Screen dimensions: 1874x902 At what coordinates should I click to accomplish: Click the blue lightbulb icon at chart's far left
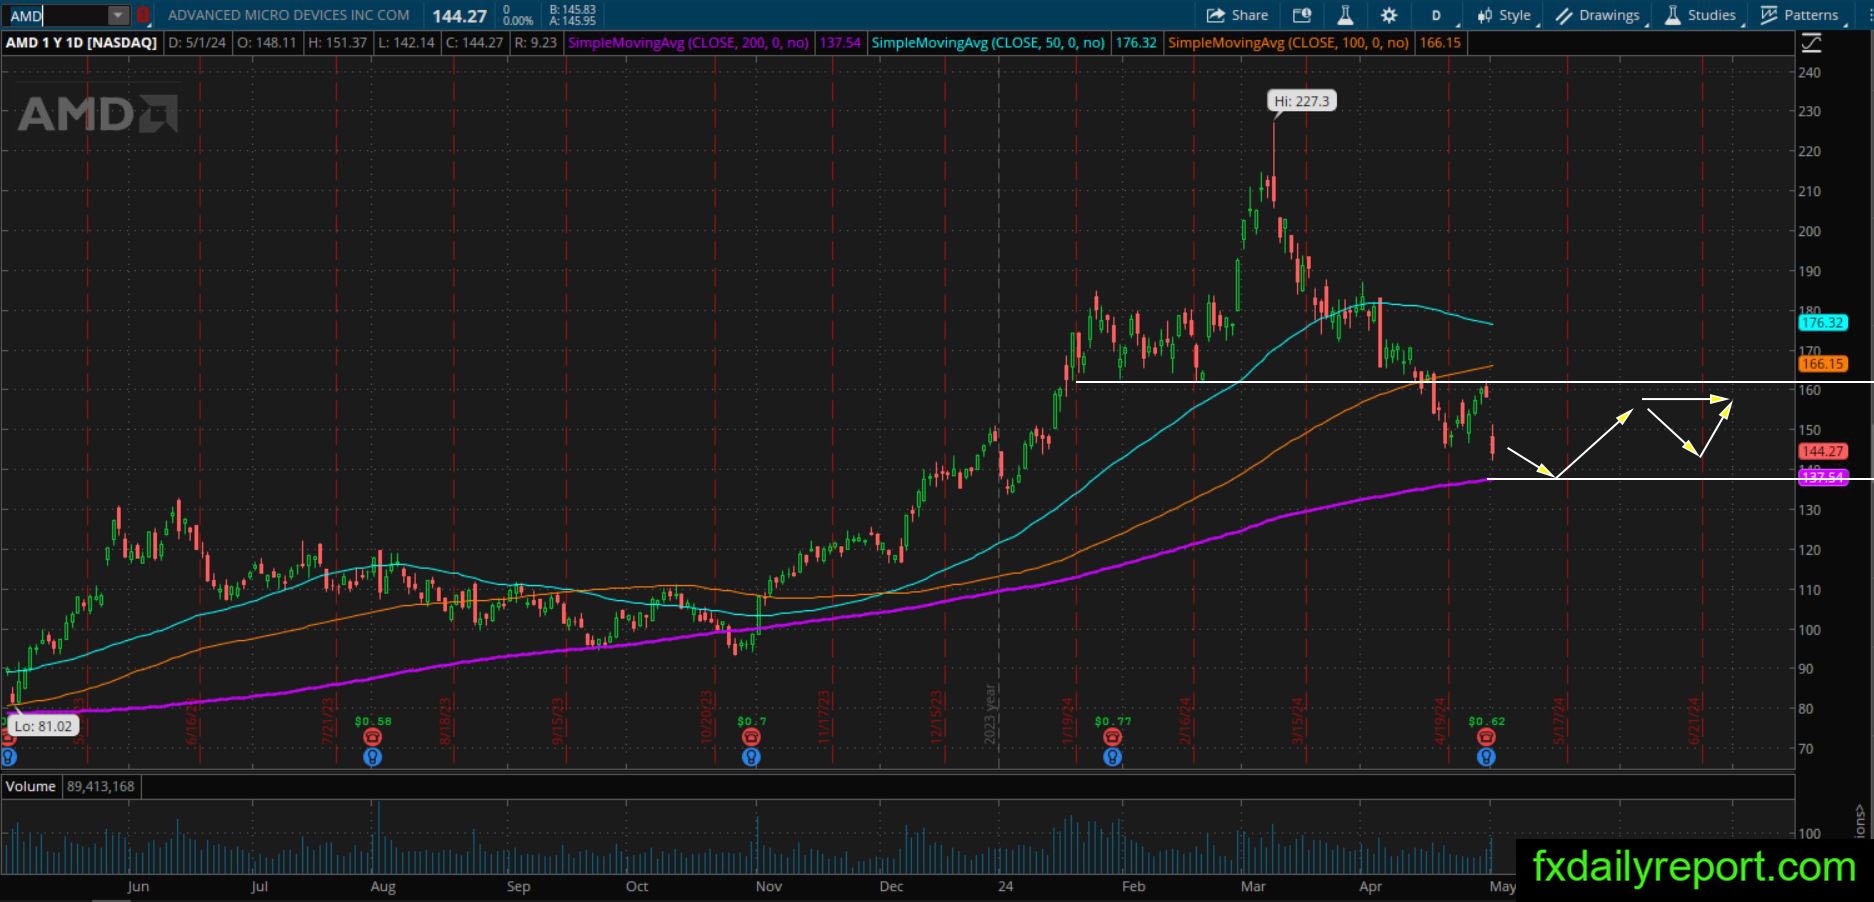(8, 757)
